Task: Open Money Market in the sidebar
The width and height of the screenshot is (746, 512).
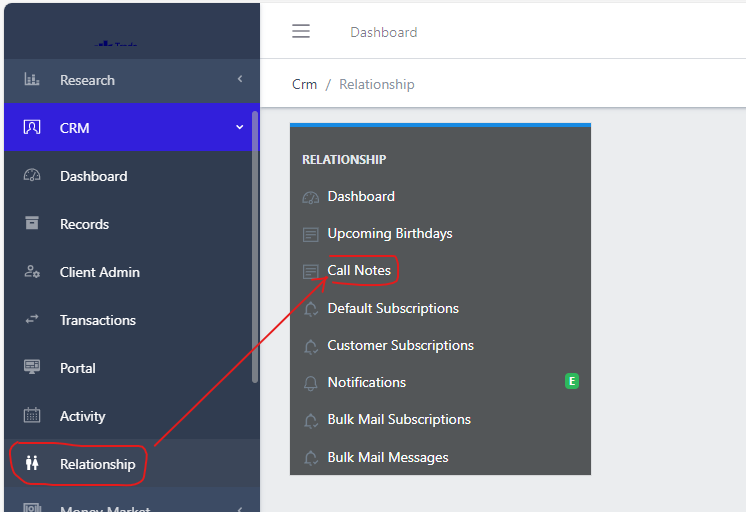Action: coord(132,501)
